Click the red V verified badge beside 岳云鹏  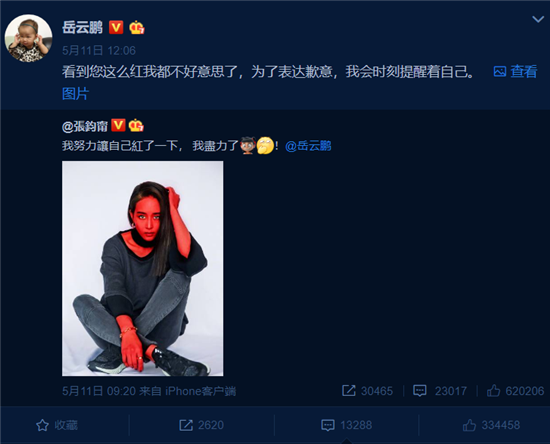(x=116, y=27)
